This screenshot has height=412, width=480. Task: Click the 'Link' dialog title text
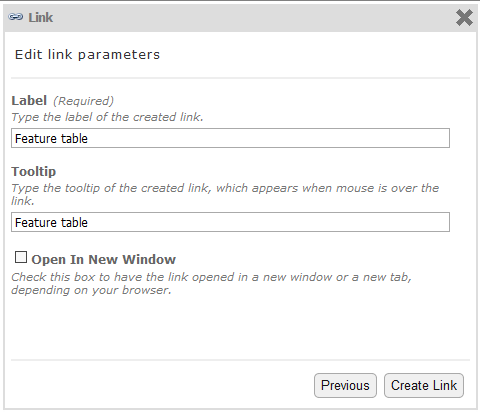click(x=40, y=17)
